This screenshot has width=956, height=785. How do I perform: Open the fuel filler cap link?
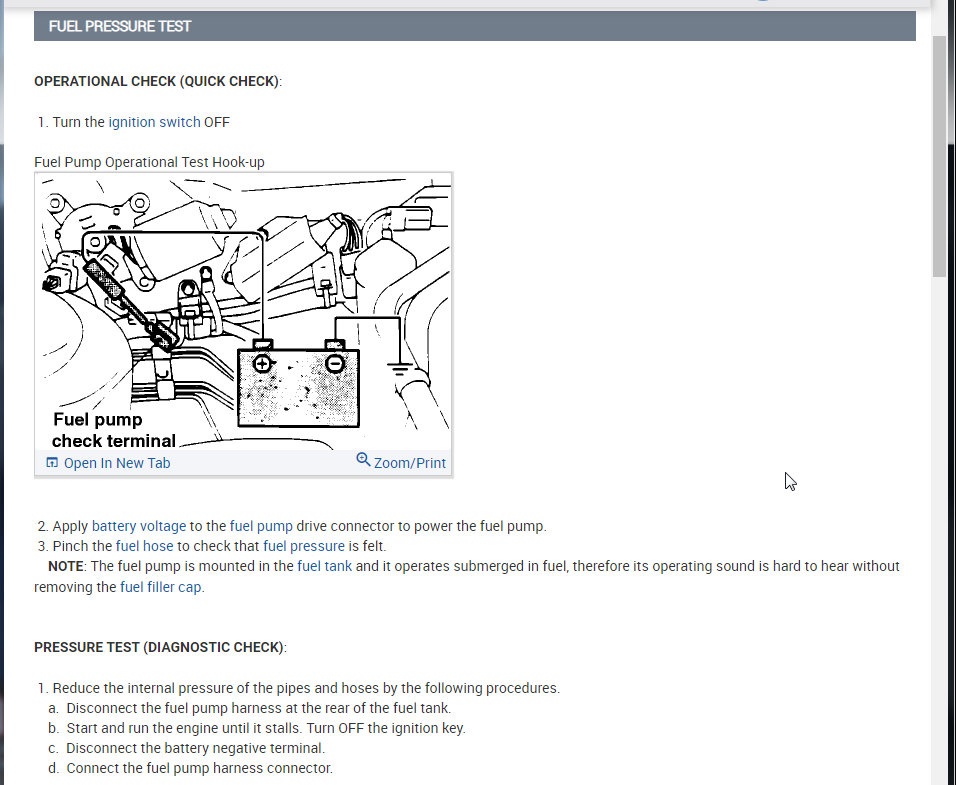click(161, 587)
